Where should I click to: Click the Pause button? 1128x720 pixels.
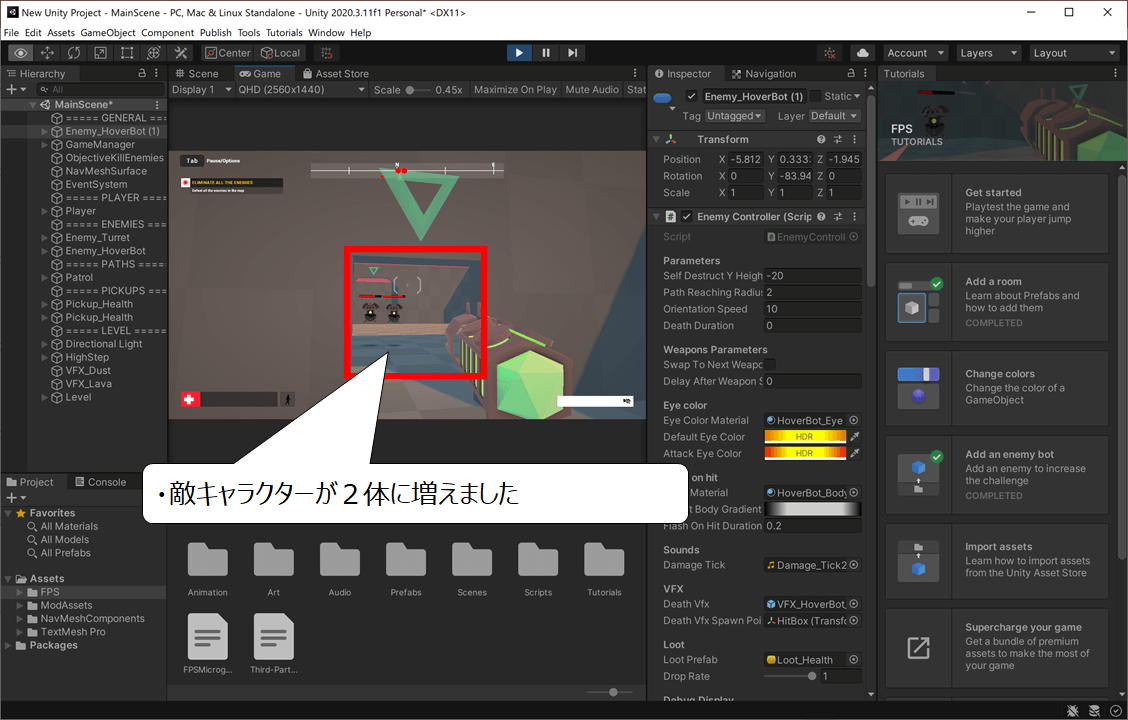546,53
